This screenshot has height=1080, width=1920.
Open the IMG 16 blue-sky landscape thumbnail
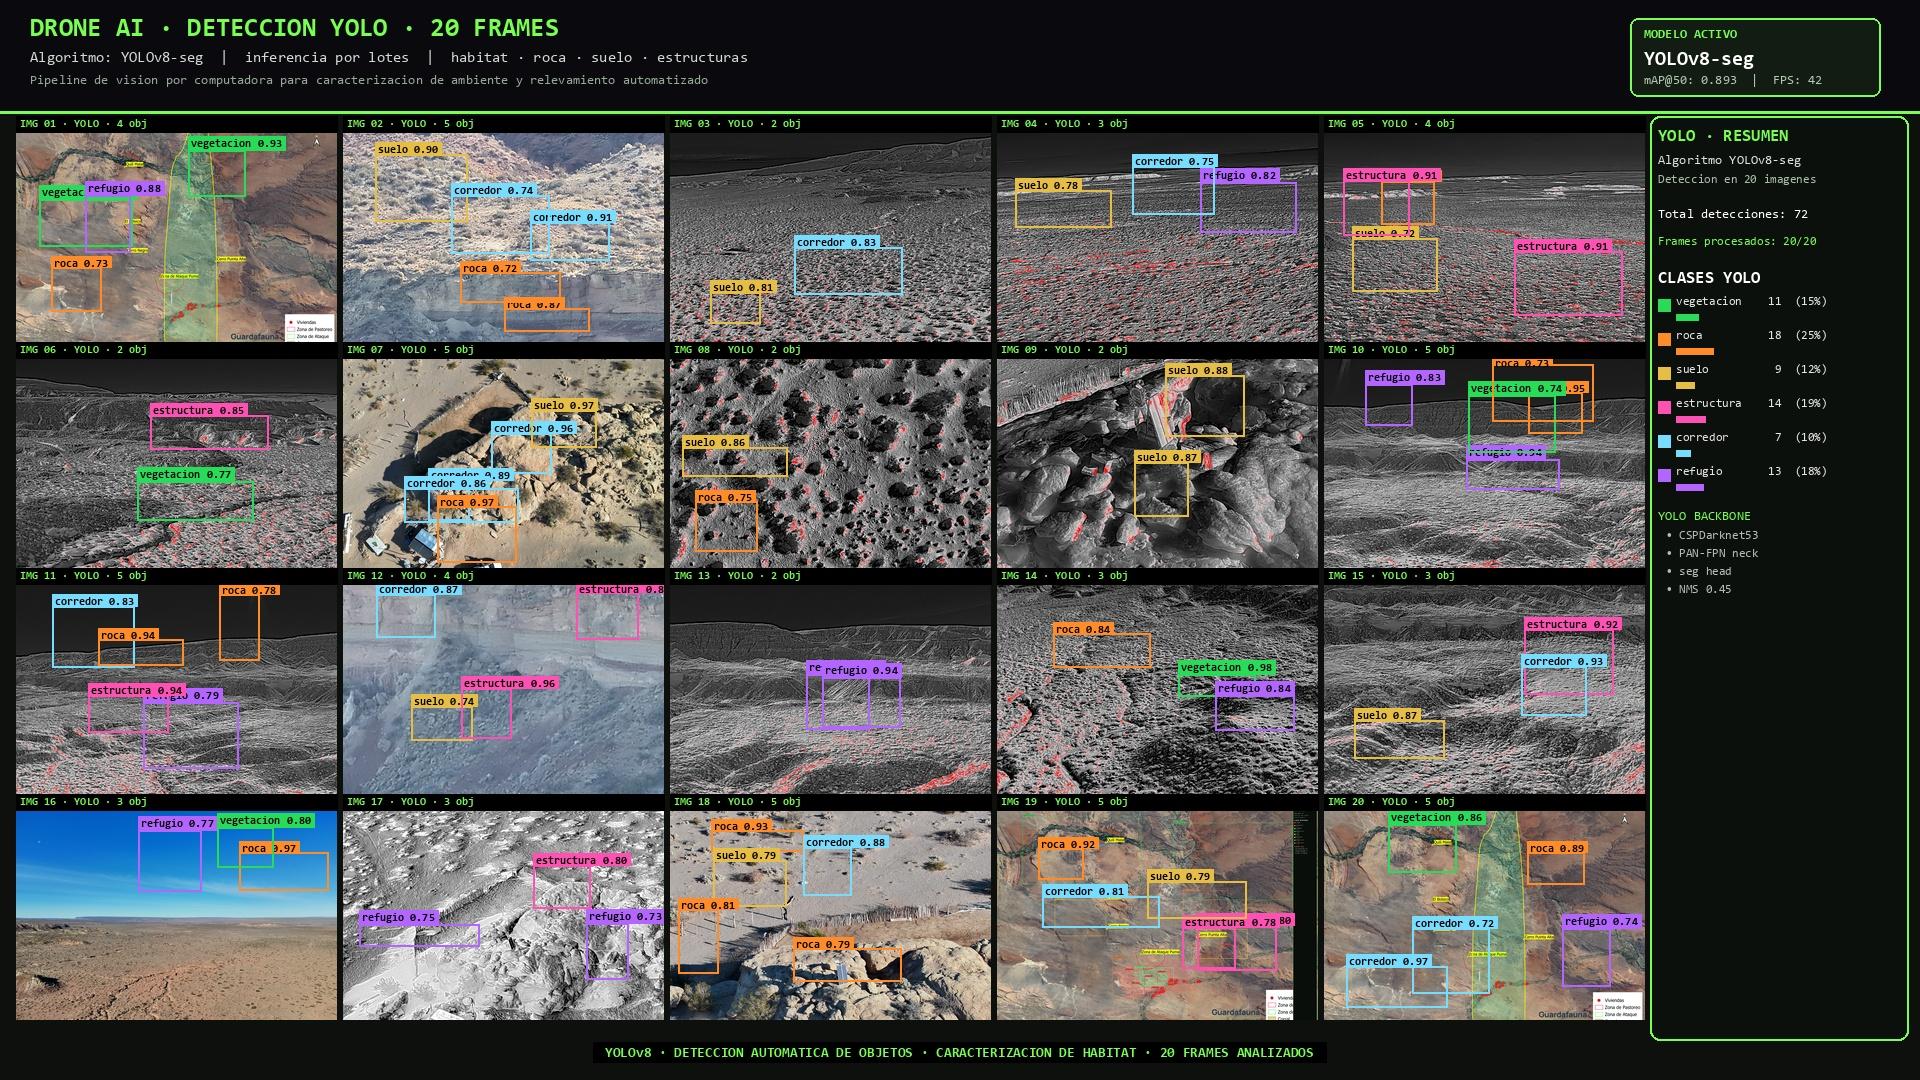[176, 916]
